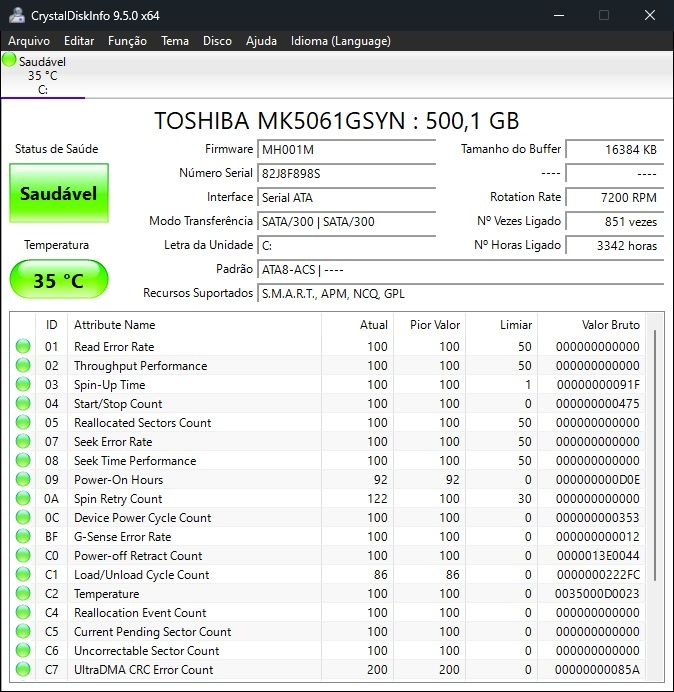Click status orb for Spin-Up Time
Screen dimensions: 674x692
23,384
